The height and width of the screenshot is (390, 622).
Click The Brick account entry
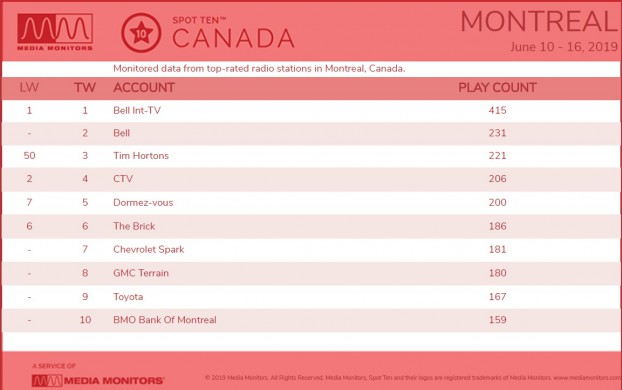coord(134,226)
